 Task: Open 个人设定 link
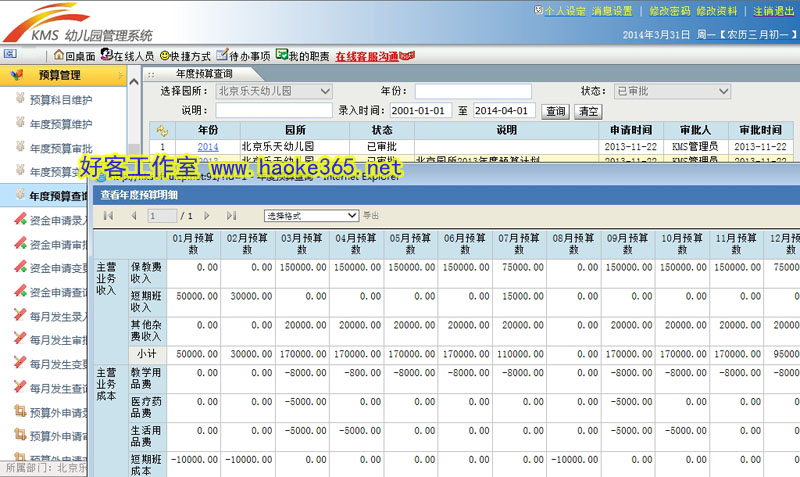pyautogui.click(x=564, y=11)
